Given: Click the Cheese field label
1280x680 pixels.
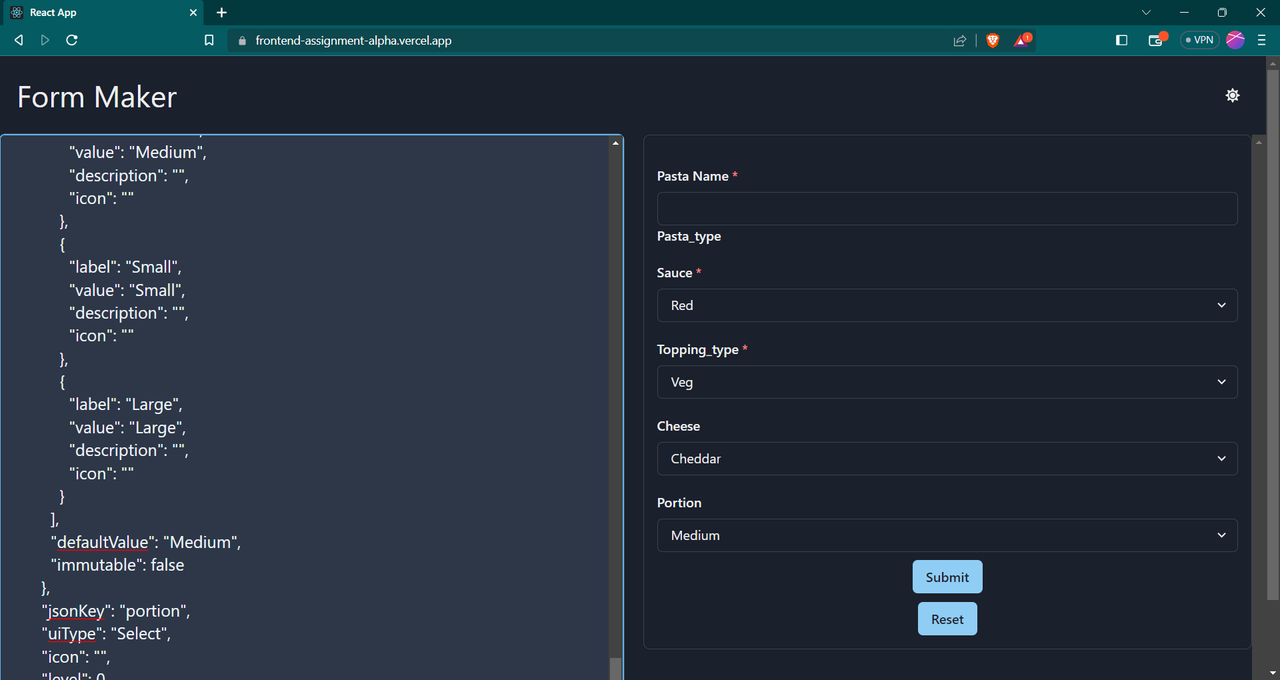Looking at the screenshot, I should pos(678,426).
